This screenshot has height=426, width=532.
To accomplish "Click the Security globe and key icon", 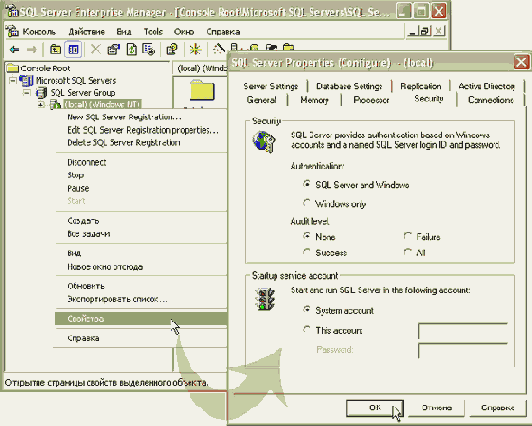I will [x=264, y=141].
